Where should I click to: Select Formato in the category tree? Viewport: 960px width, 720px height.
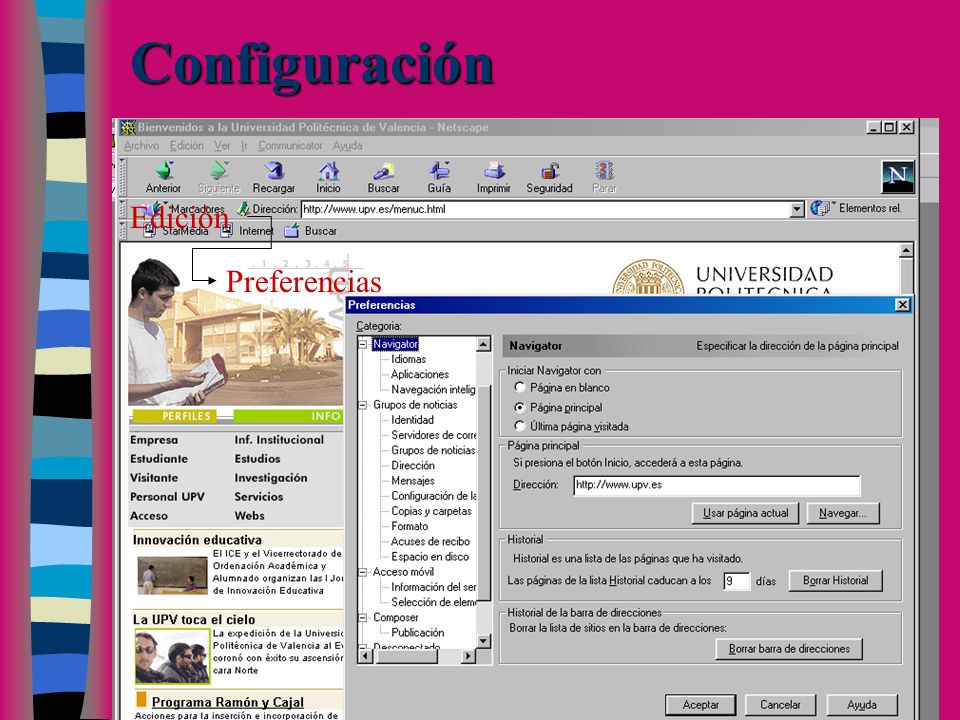click(410, 526)
